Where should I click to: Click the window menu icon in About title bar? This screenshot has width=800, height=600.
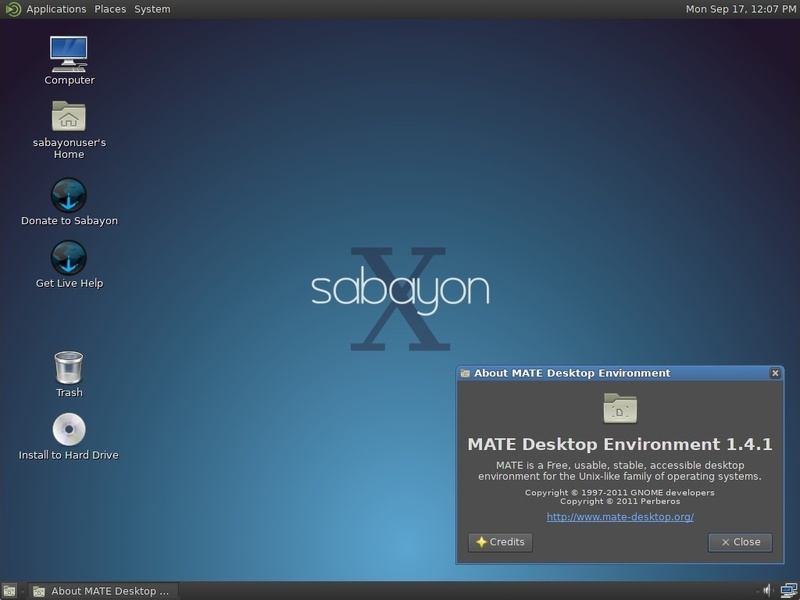click(465, 373)
